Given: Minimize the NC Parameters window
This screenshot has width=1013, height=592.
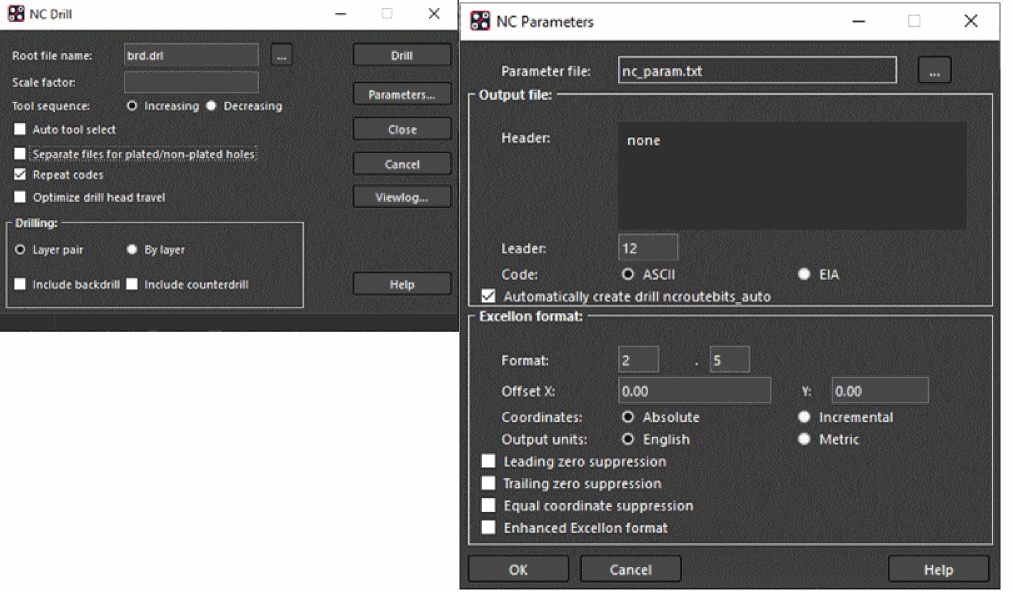Looking at the screenshot, I should pos(858,21).
